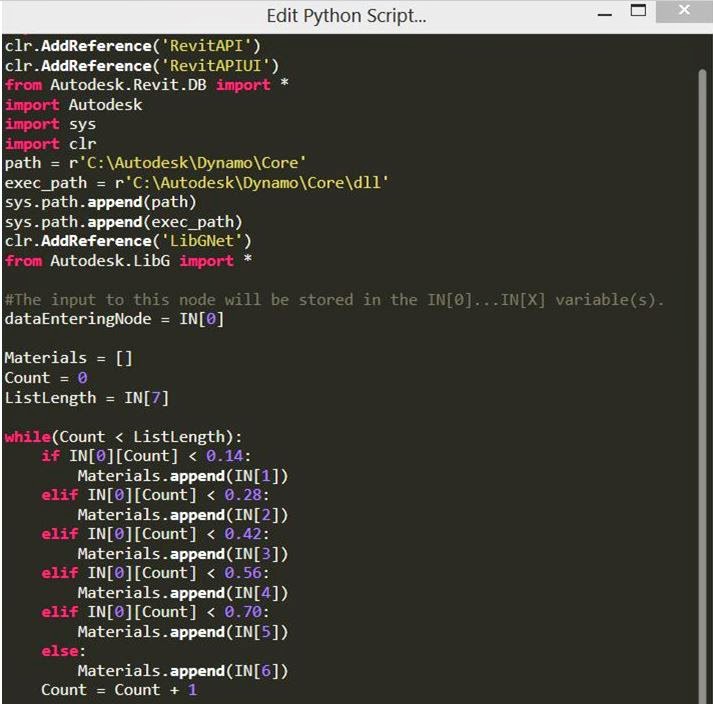Viewport: 713px width, 704px height.
Task: Click the elif line with 0.42
Action: 155,534
